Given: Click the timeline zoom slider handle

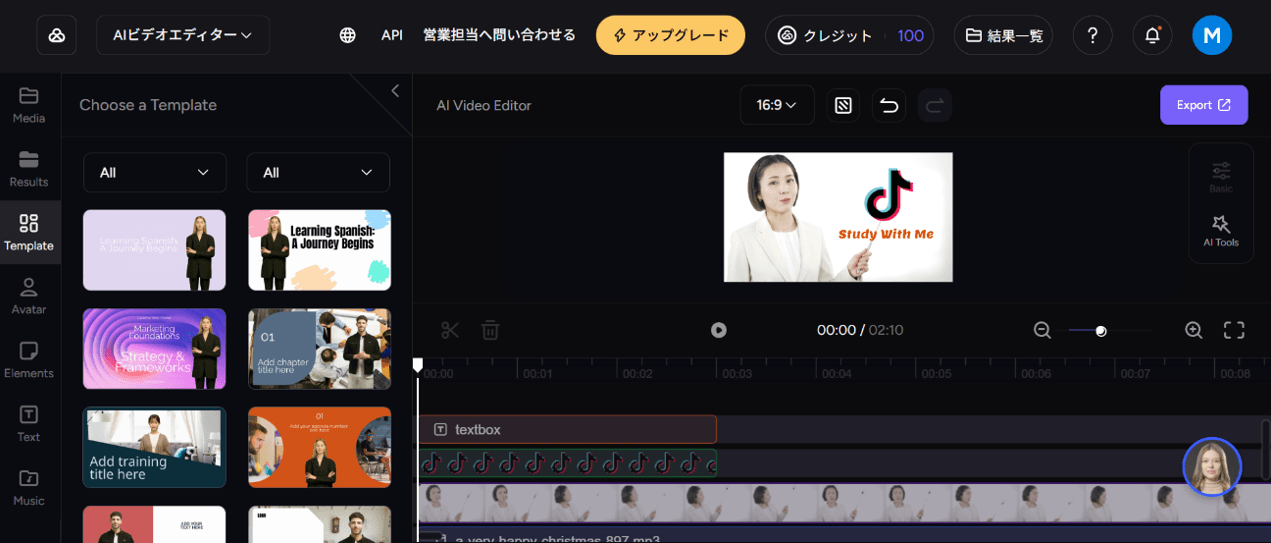Looking at the screenshot, I should click(1101, 331).
